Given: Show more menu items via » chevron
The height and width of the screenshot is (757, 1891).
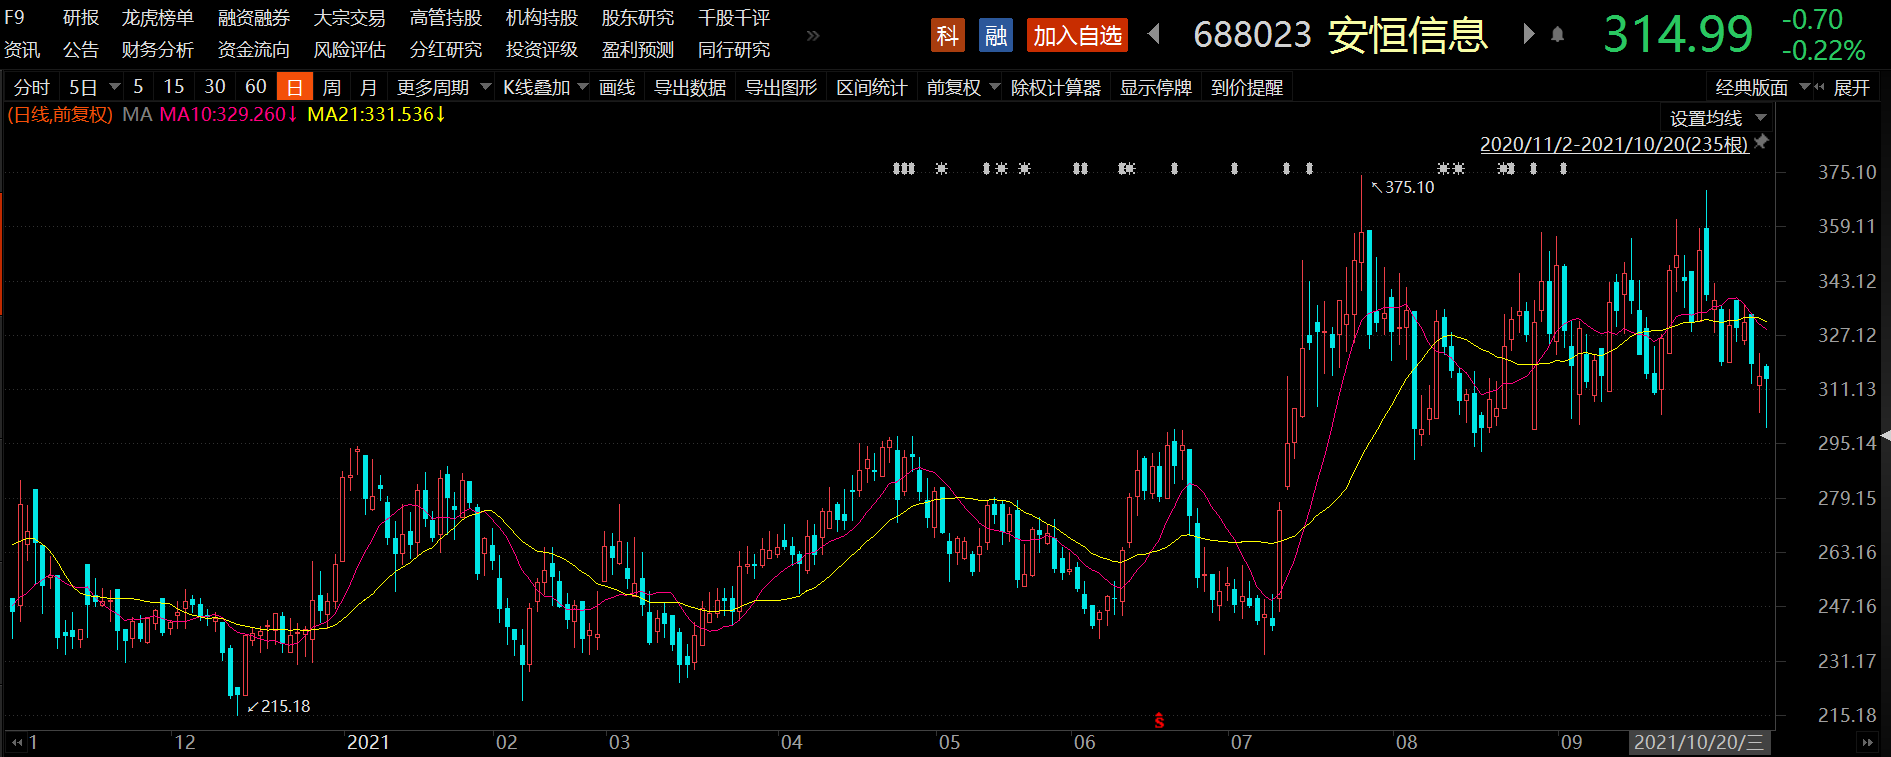Looking at the screenshot, I should coord(813,36).
